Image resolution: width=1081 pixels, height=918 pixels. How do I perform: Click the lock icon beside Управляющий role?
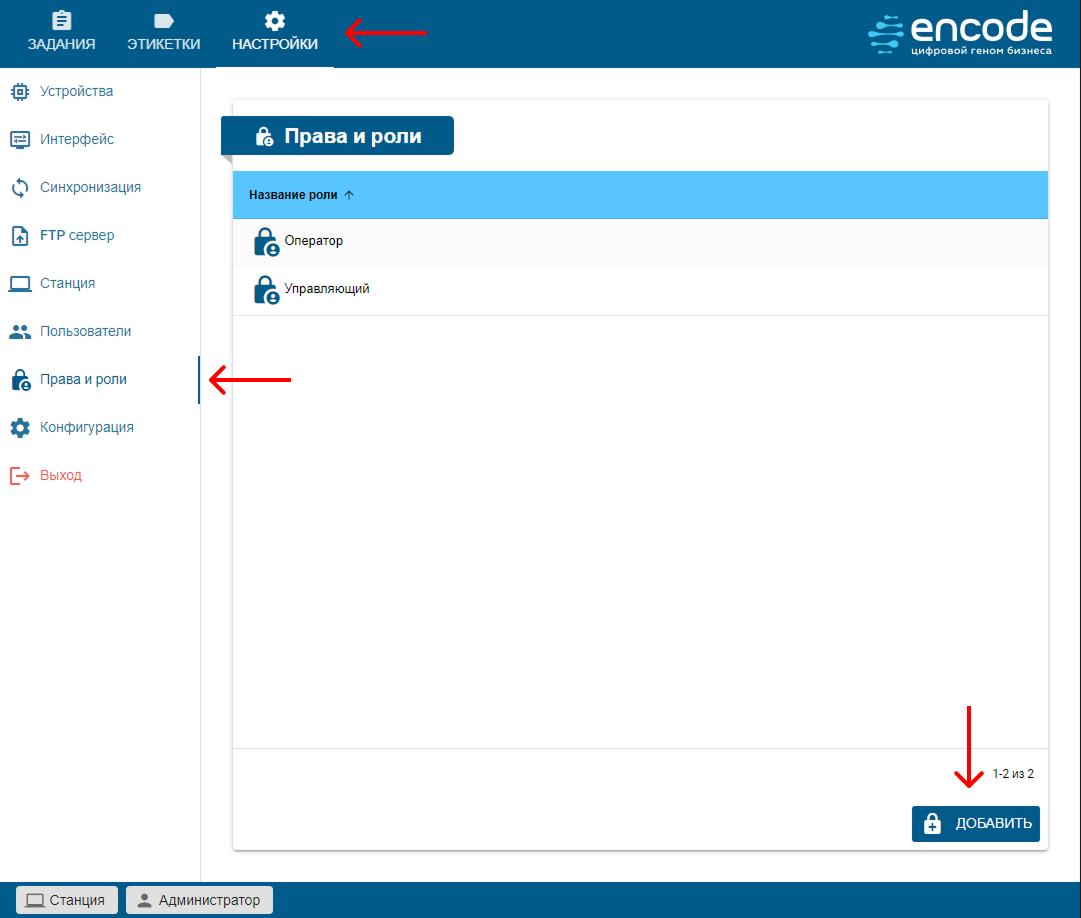pyautogui.click(x=265, y=290)
